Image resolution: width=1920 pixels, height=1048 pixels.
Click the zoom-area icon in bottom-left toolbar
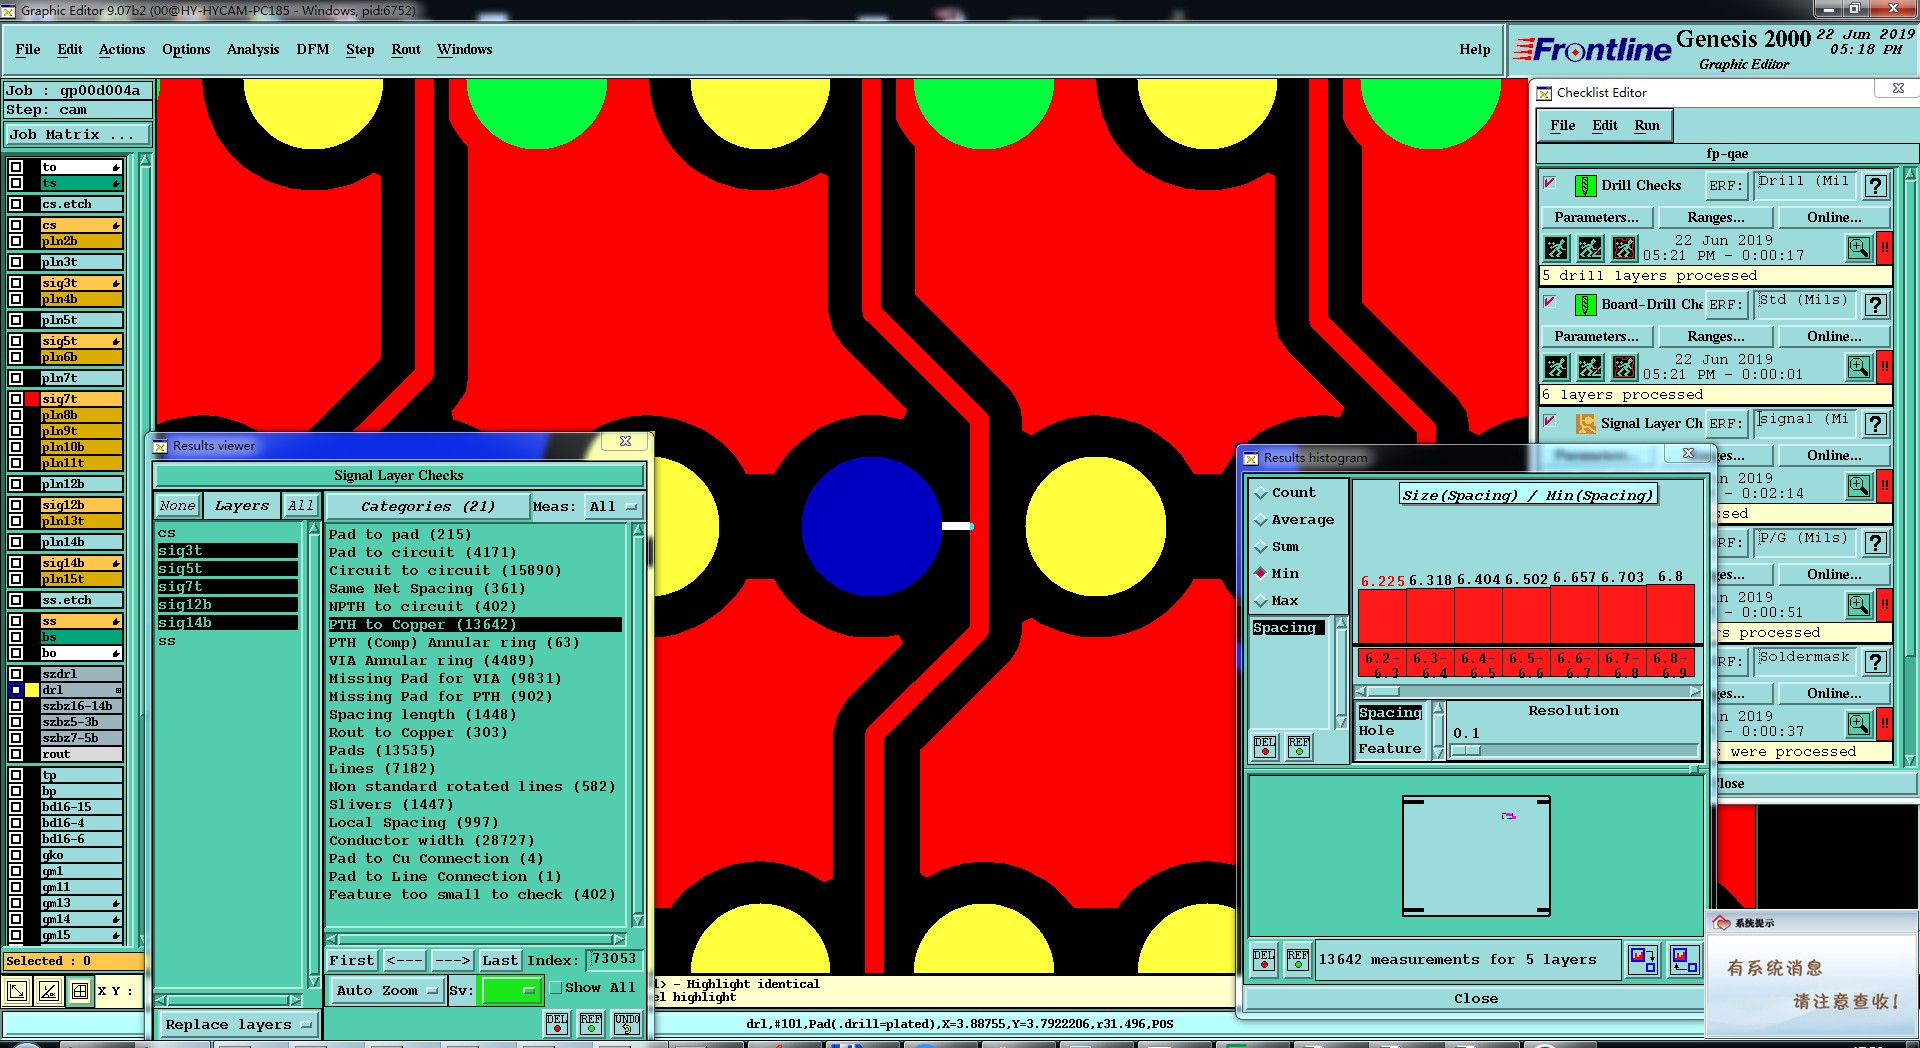(x=18, y=991)
